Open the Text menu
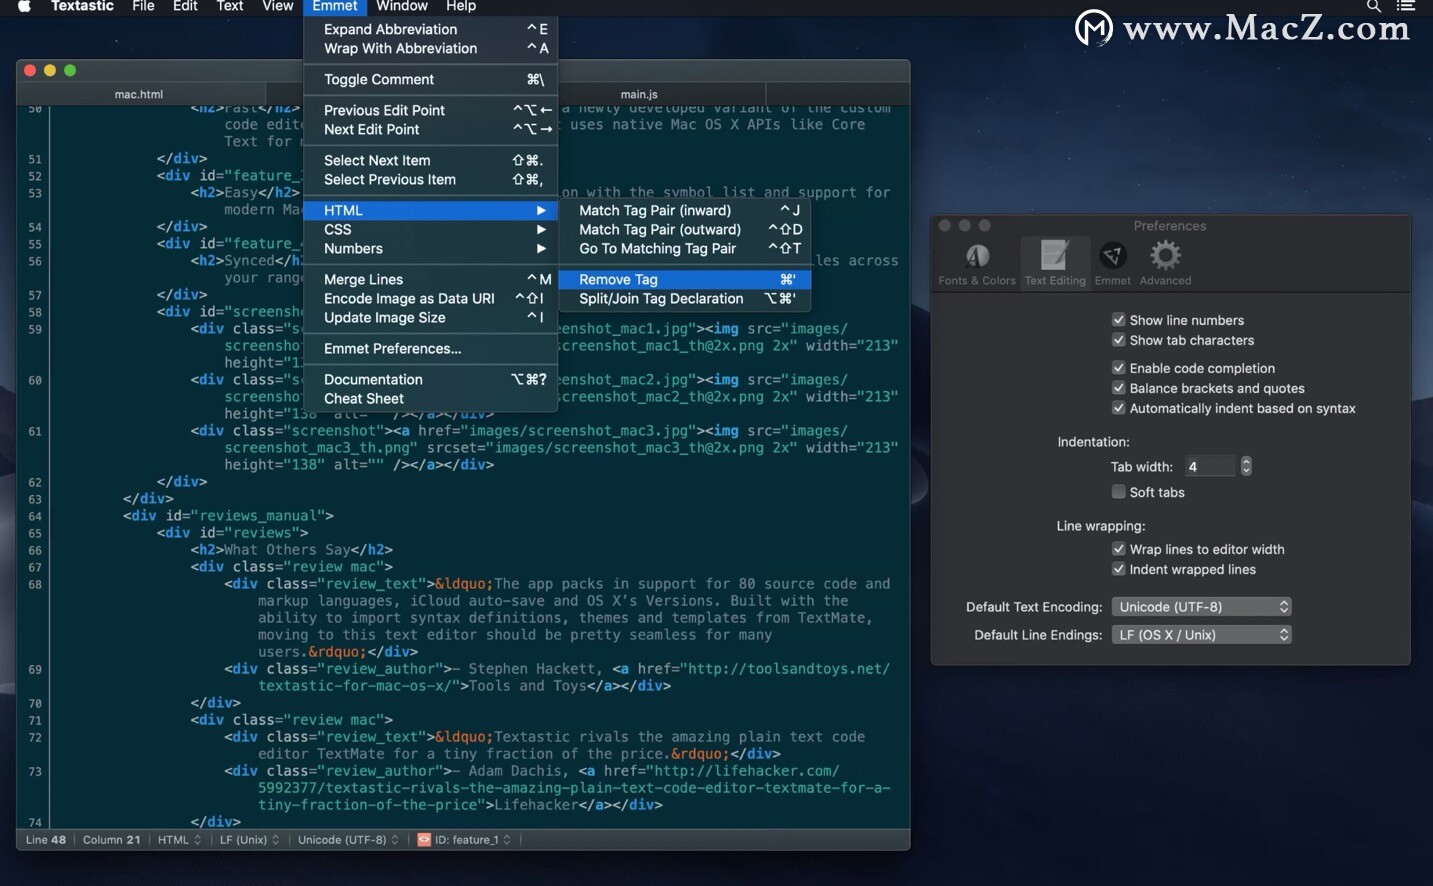This screenshot has width=1433, height=886. point(230,6)
